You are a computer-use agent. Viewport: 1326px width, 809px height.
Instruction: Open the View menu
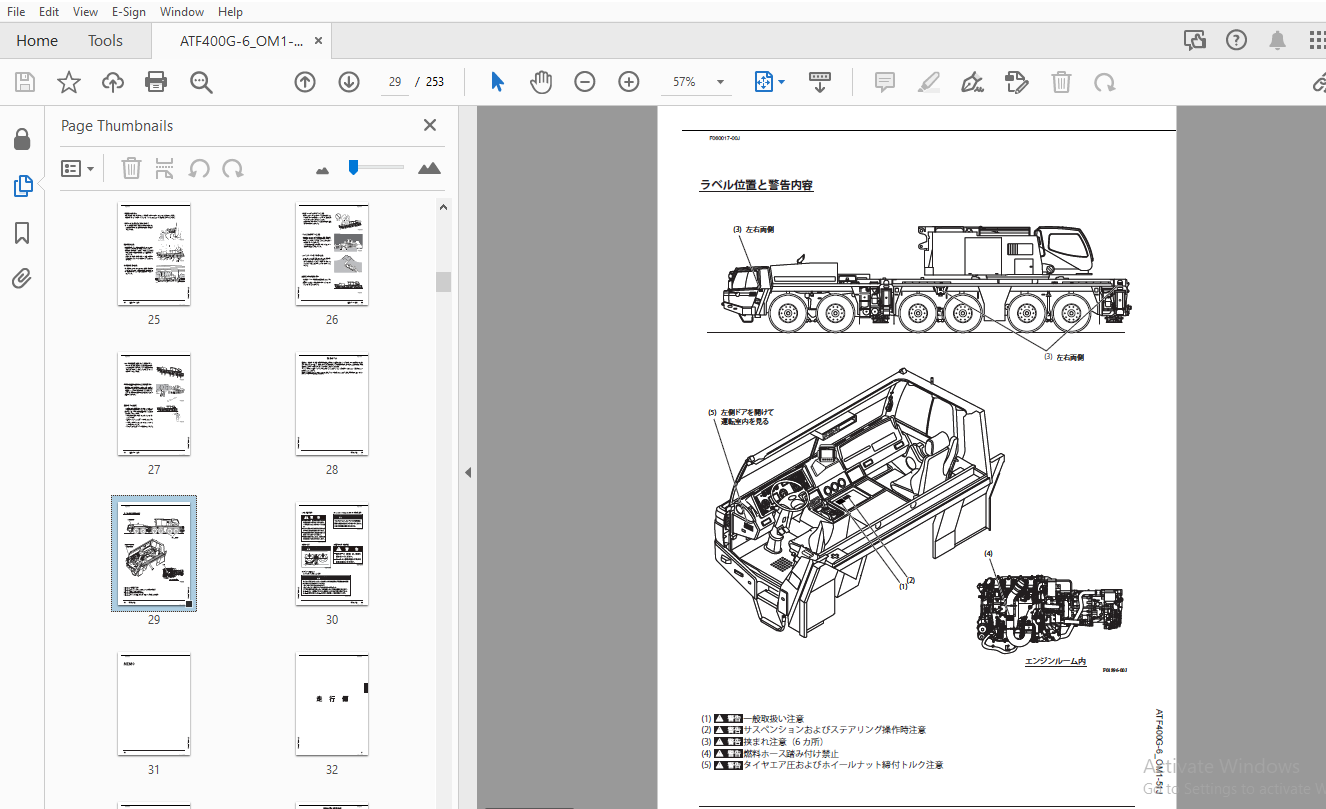(x=85, y=11)
